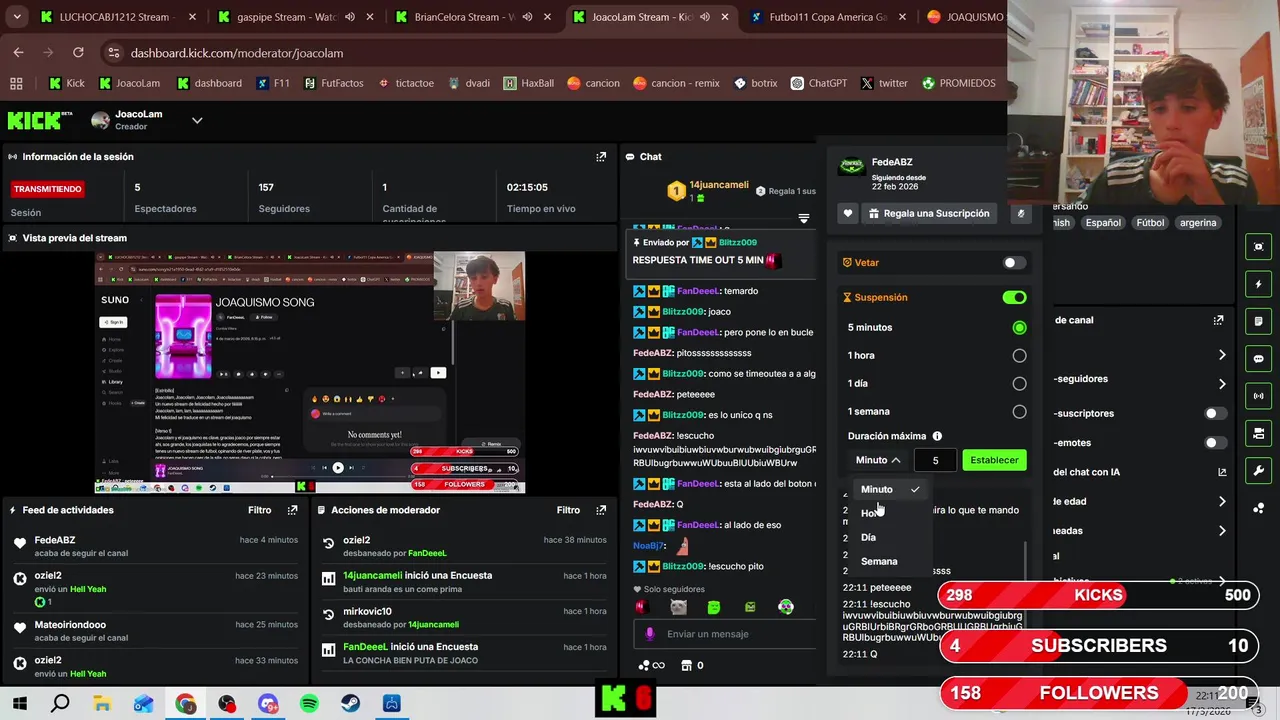Pop out the Vista previa del stream panel
This screenshot has height=720, width=1280.
(601, 238)
